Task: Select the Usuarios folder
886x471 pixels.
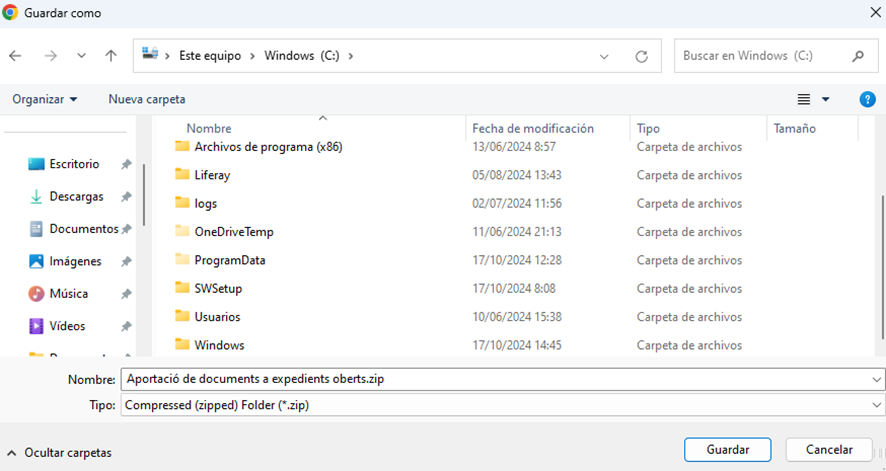Action: tap(218, 317)
